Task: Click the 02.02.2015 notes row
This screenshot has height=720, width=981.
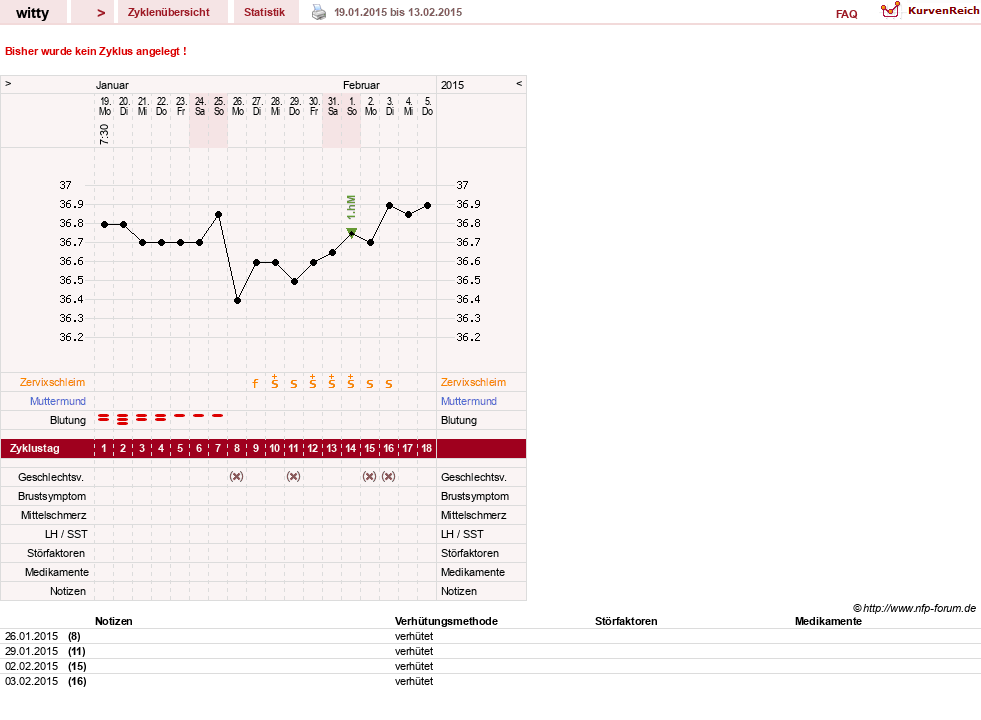Action: pos(490,666)
